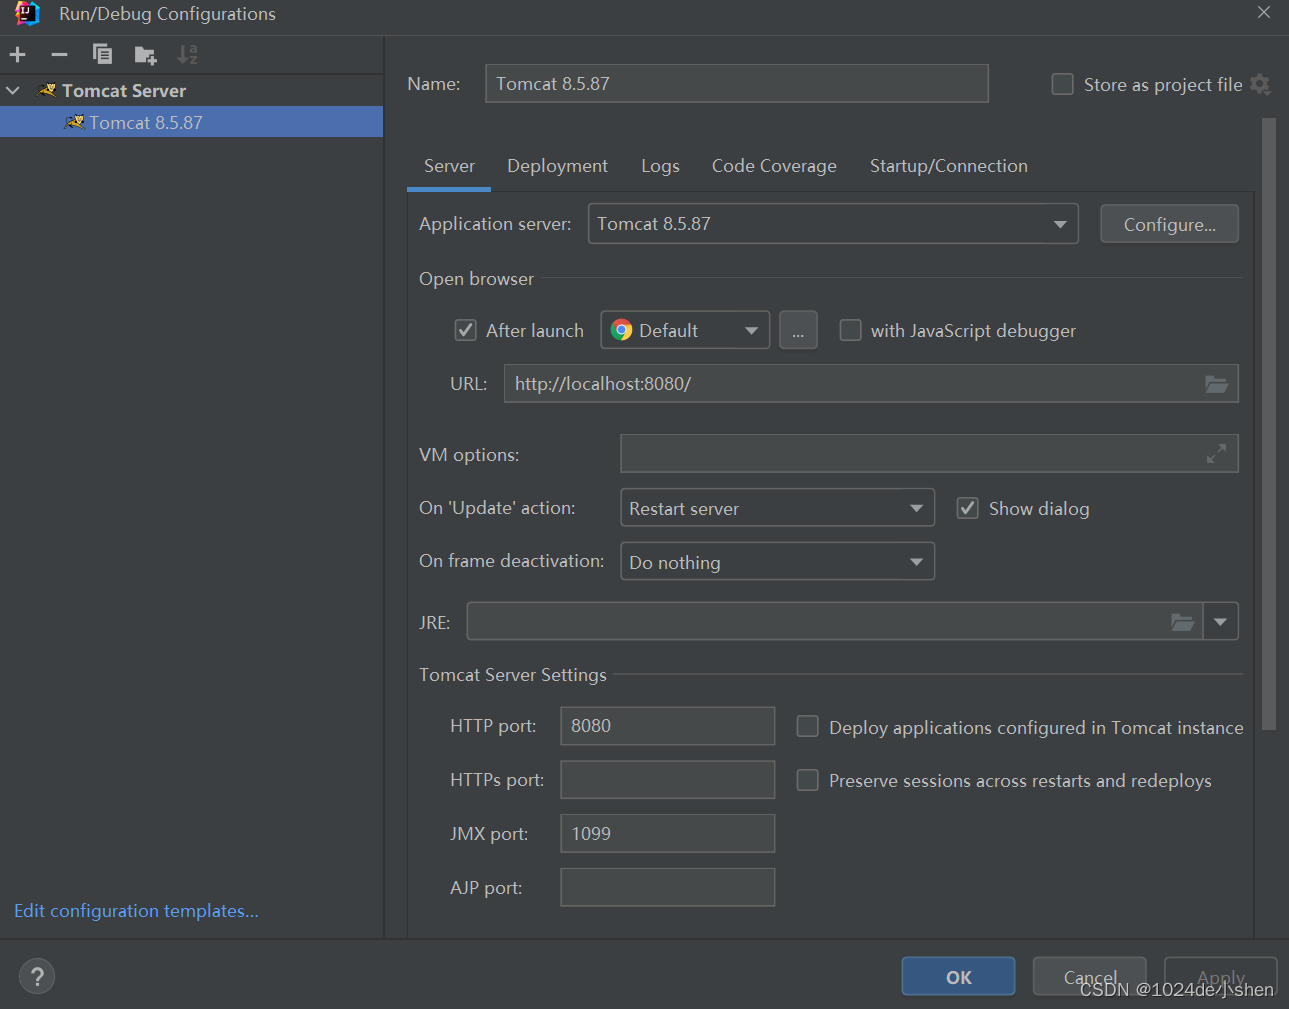Close the Run/Debug Configurations dialog
The width and height of the screenshot is (1289, 1009).
pyautogui.click(x=1264, y=13)
